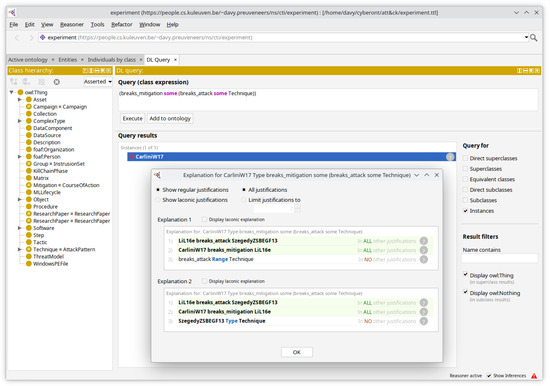
Task: Go forward with the right arrow
Action: point(31,38)
